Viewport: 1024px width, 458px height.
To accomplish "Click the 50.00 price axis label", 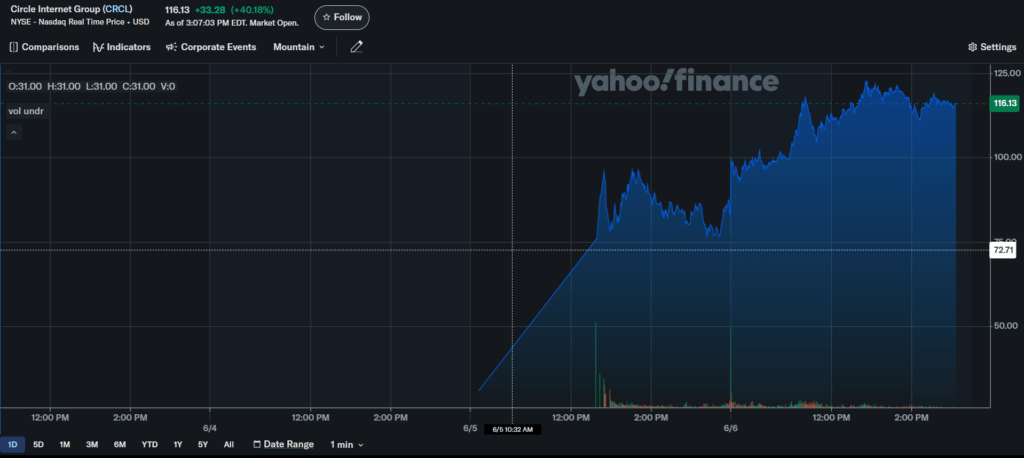I will click(1006, 325).
